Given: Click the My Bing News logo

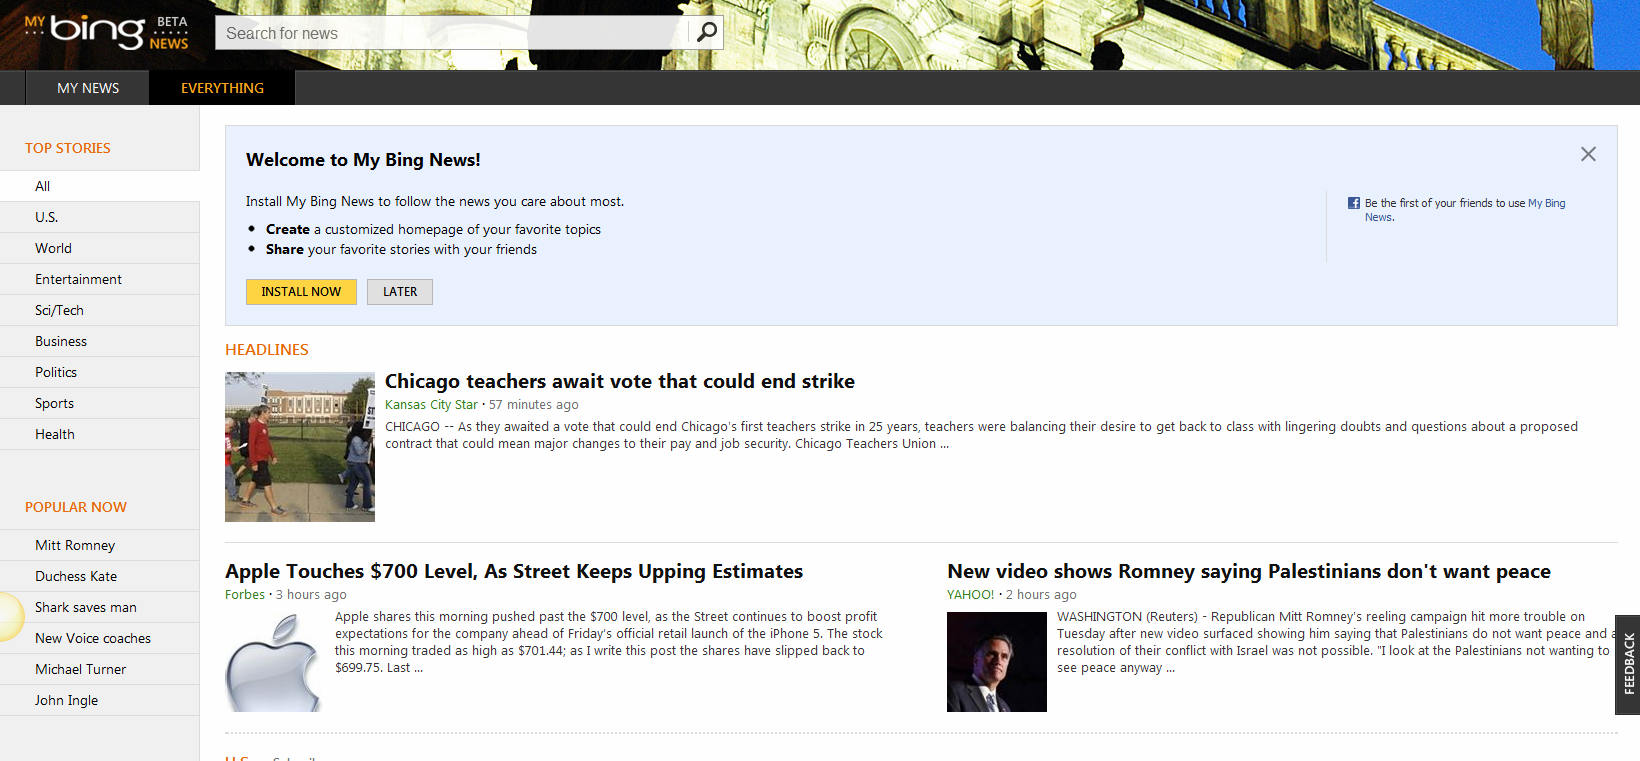Looking at the screenshot, I should (x=106, y=32).
